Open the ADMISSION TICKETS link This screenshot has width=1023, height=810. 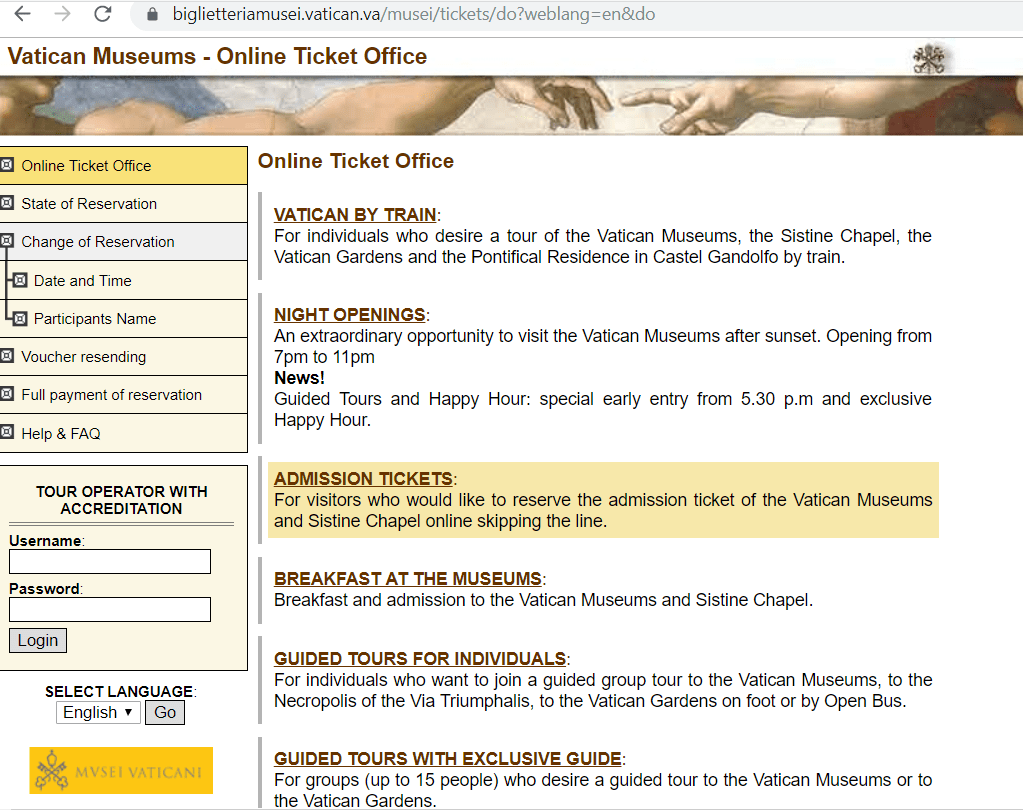tap(363, 479)
